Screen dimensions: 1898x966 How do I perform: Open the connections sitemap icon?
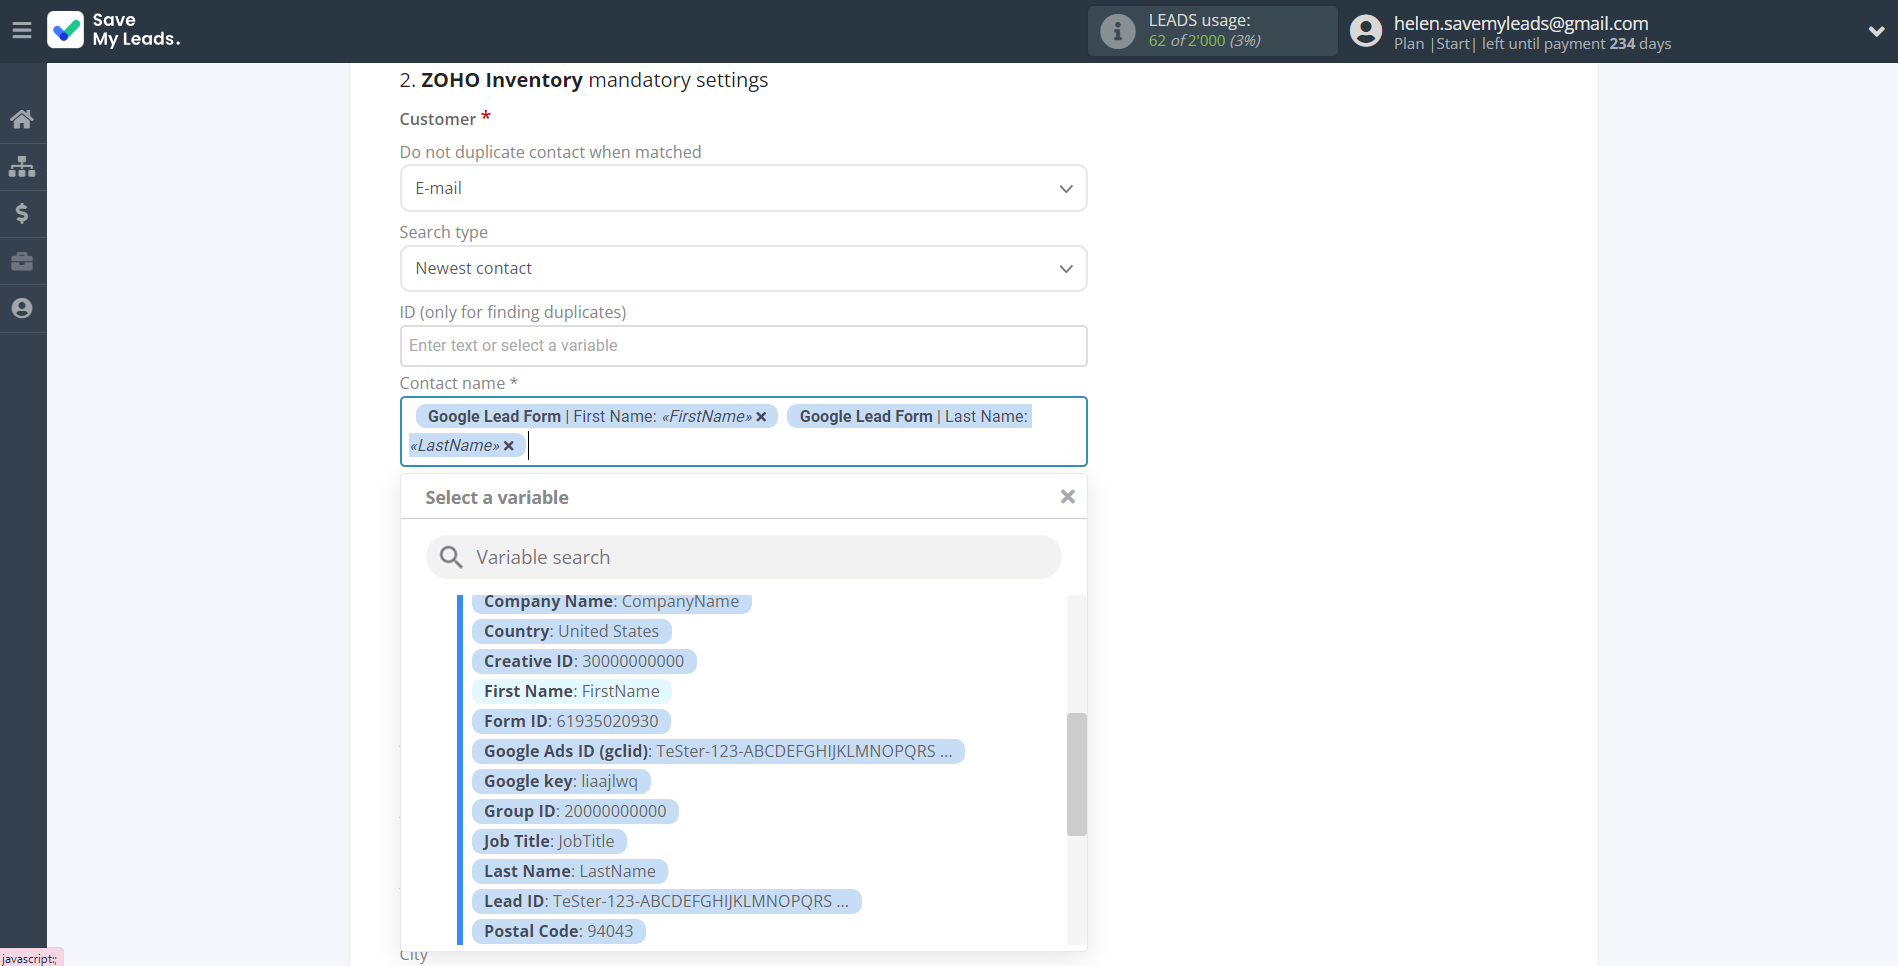tap(22, 166)
